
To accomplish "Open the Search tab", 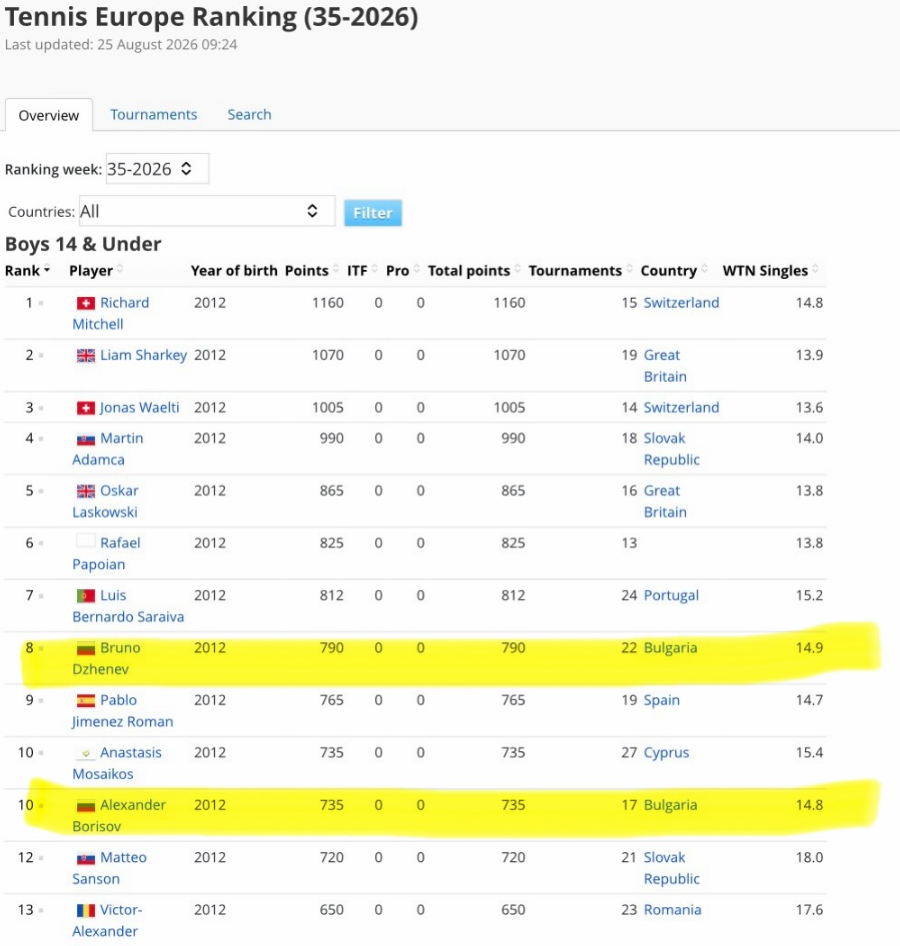I will point(249,115).
